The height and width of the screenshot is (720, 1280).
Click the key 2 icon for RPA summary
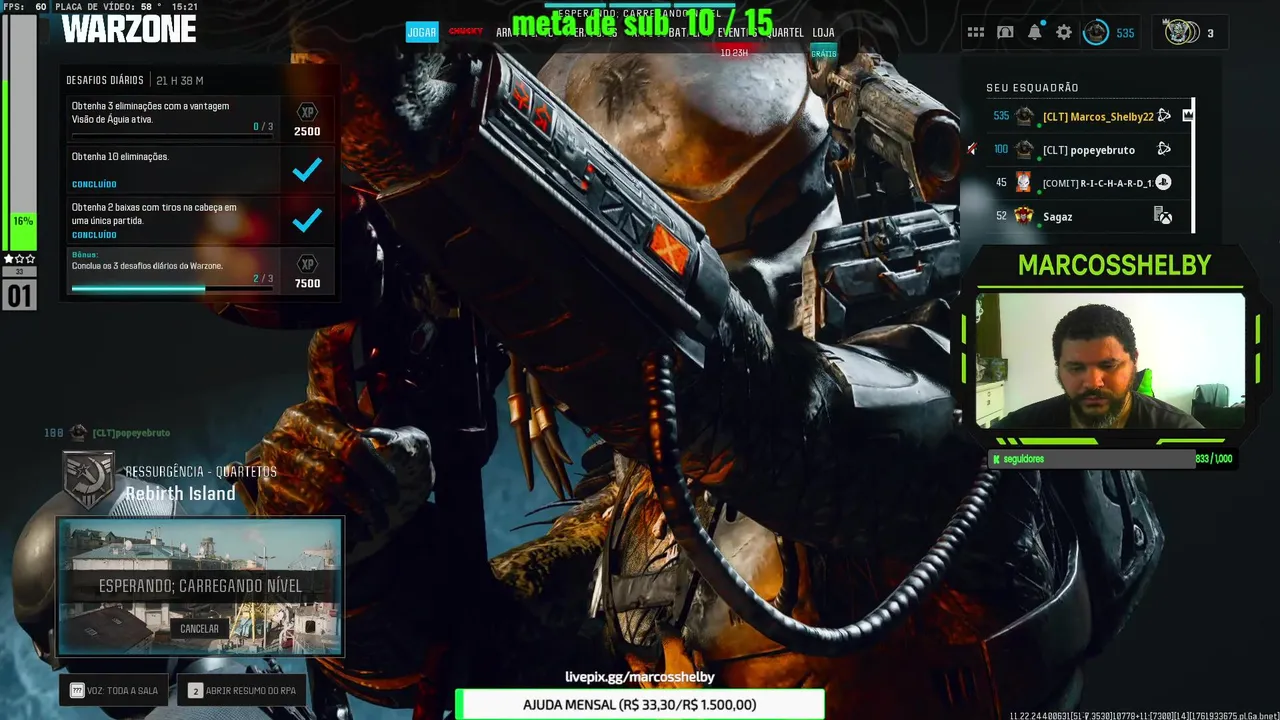click(x=196, y=690)
